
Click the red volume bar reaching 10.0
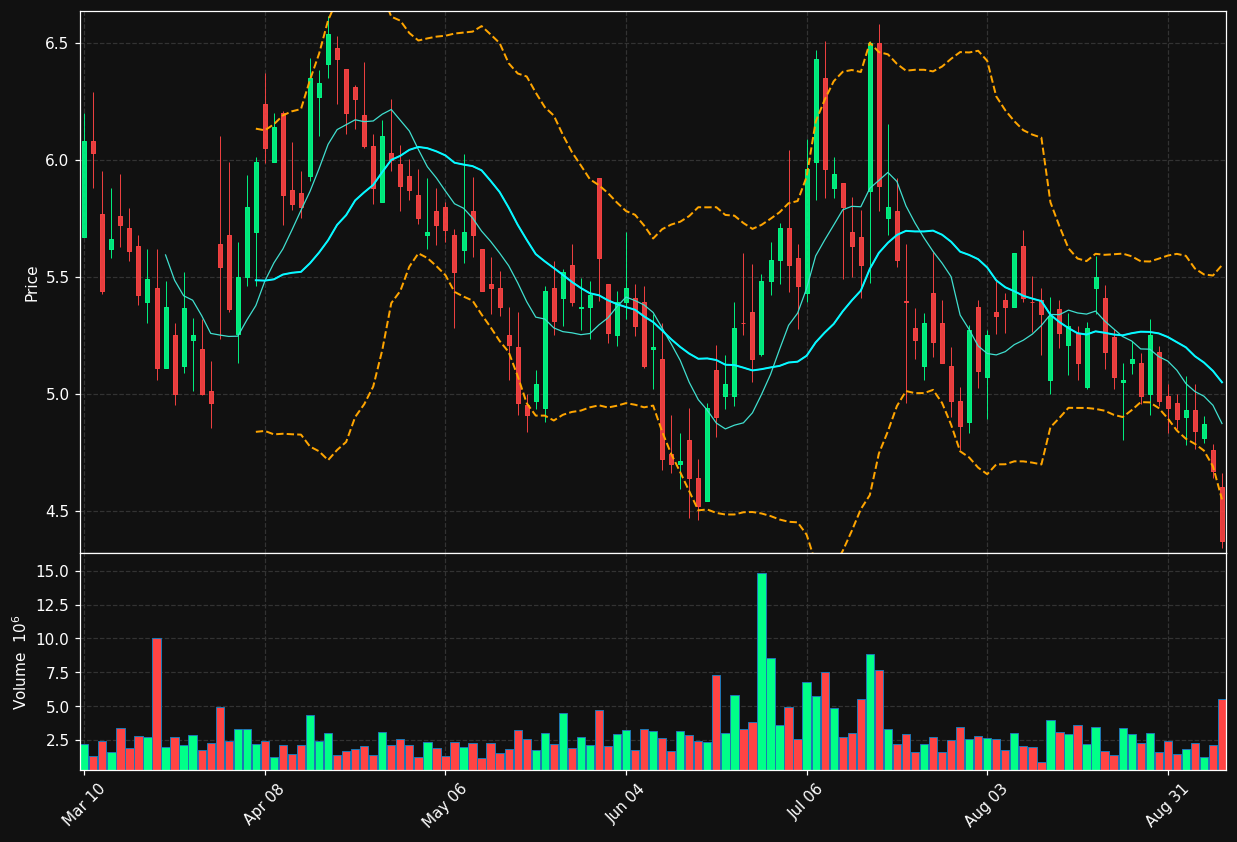tap(157, 704)
